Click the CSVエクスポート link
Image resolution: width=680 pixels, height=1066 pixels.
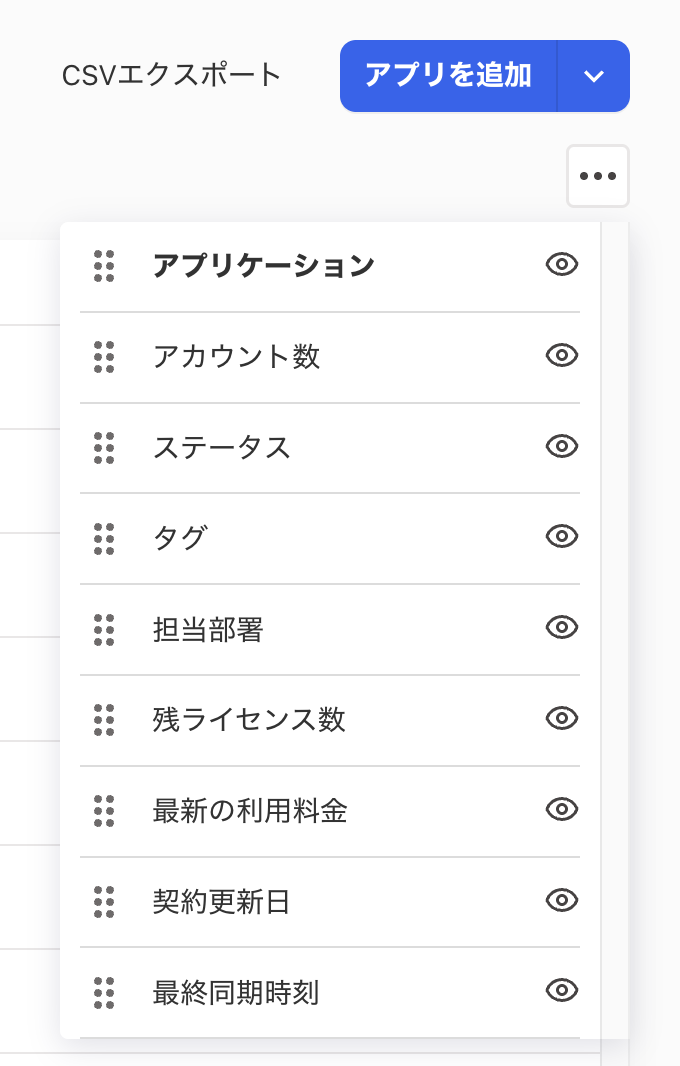tap(172, 76)
